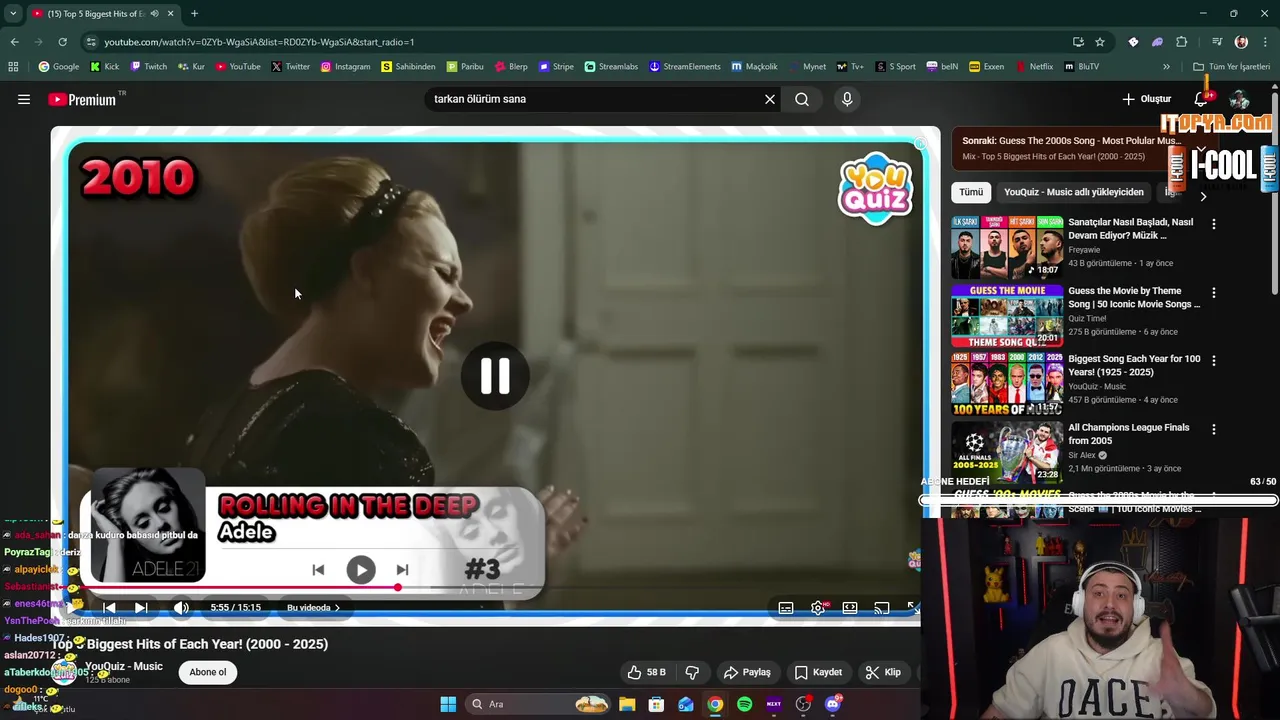Like the video (58 B)
The width and height of the screenshot is (1280, 720).
(646, 672)
